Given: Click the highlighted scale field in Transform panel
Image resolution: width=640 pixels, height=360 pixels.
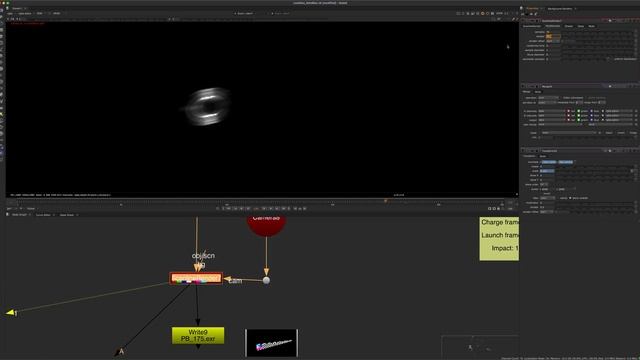Looking at the screenshot, I should click(x=547, y=171).
